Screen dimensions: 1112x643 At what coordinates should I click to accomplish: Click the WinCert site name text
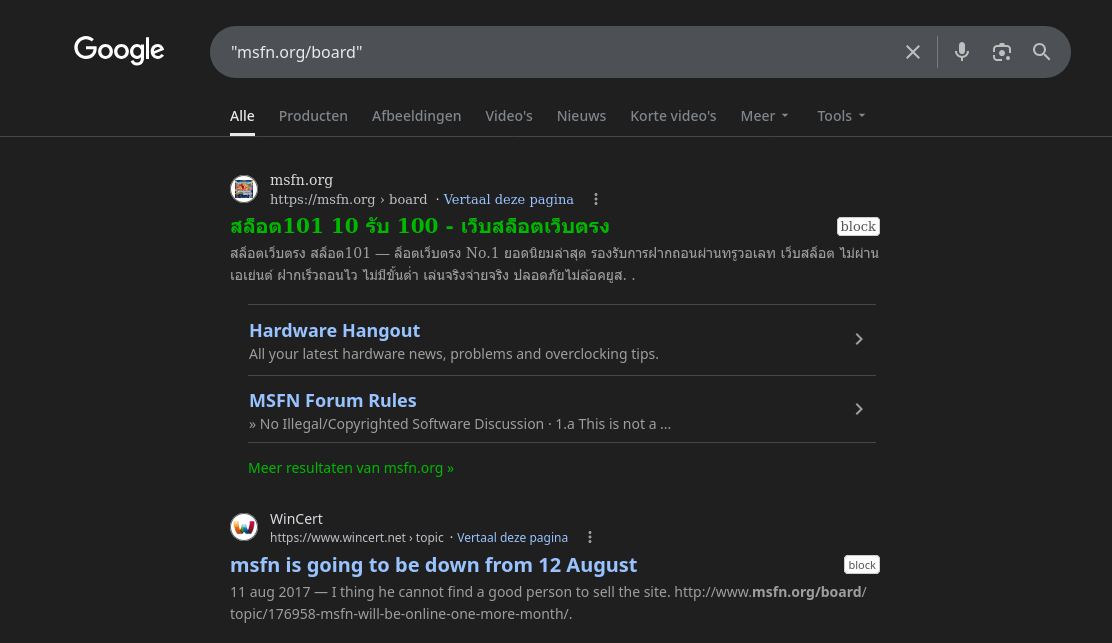(x=296, y=519)
